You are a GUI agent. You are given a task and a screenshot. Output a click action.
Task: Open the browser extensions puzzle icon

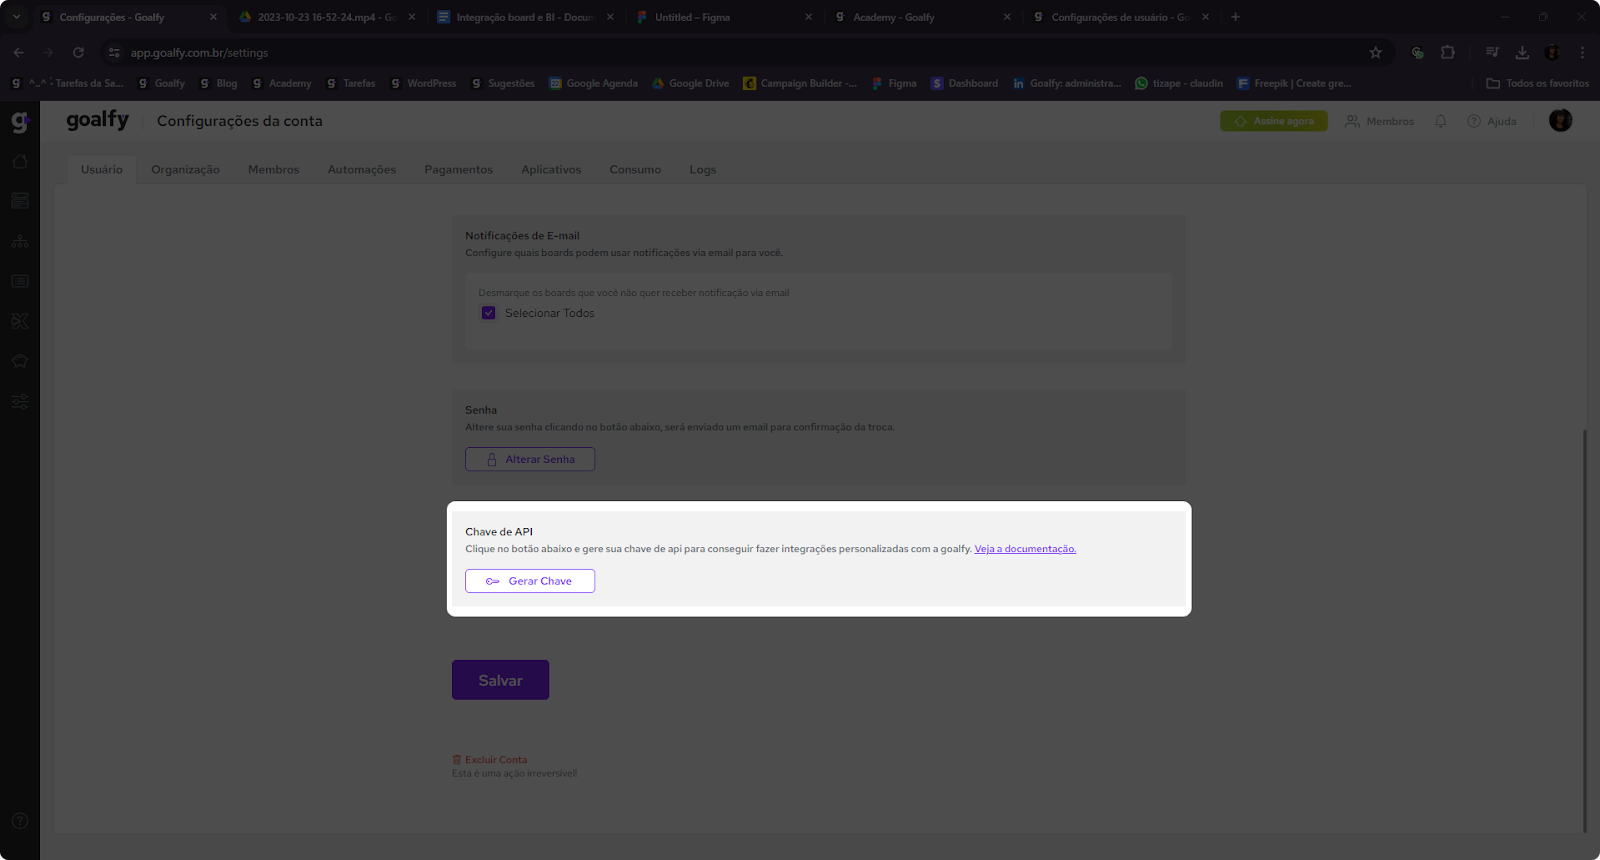pyautogui.click(x=1448, y=52)
